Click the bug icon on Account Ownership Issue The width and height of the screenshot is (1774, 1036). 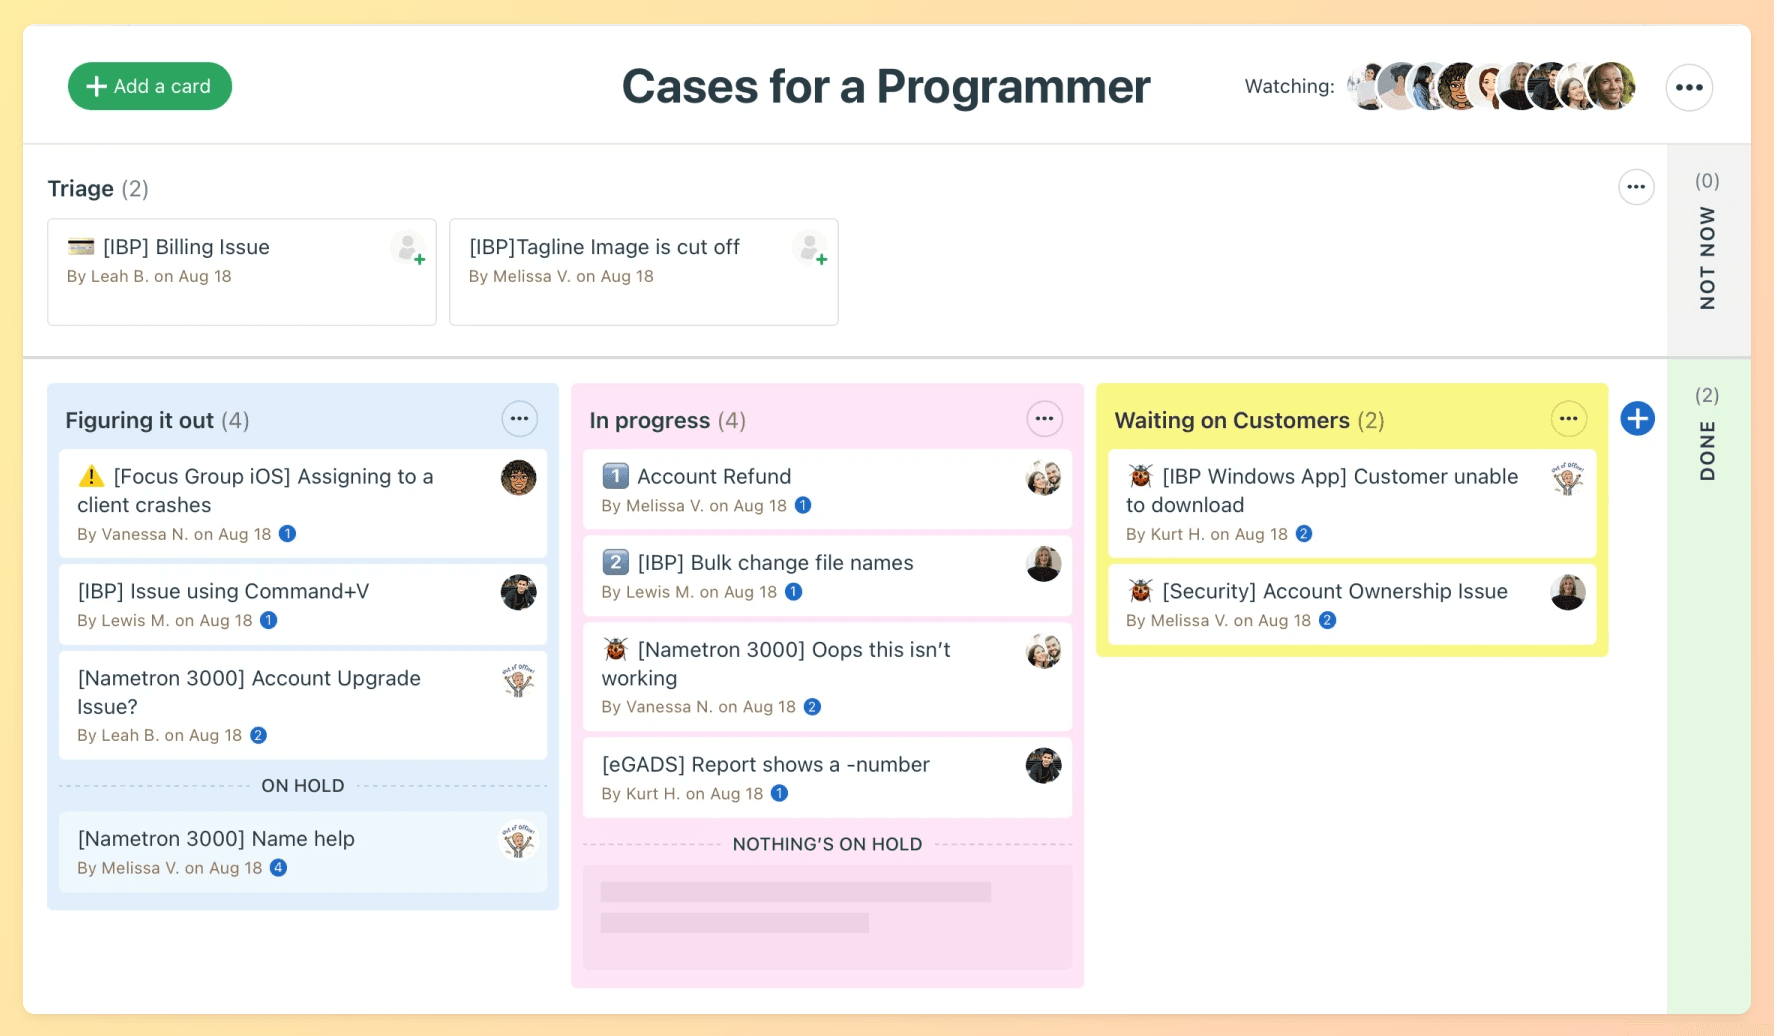point(1140,591)
